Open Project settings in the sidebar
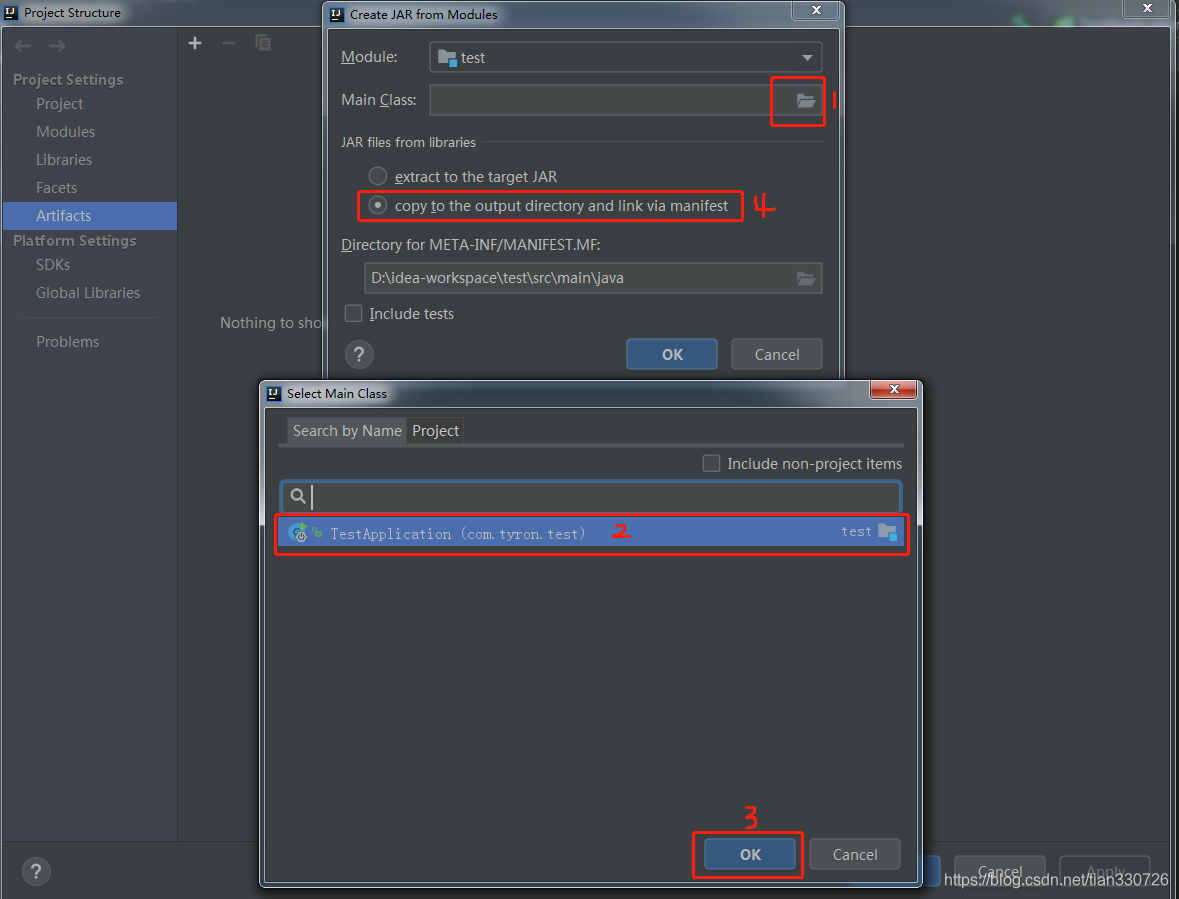 coord(59,104)
